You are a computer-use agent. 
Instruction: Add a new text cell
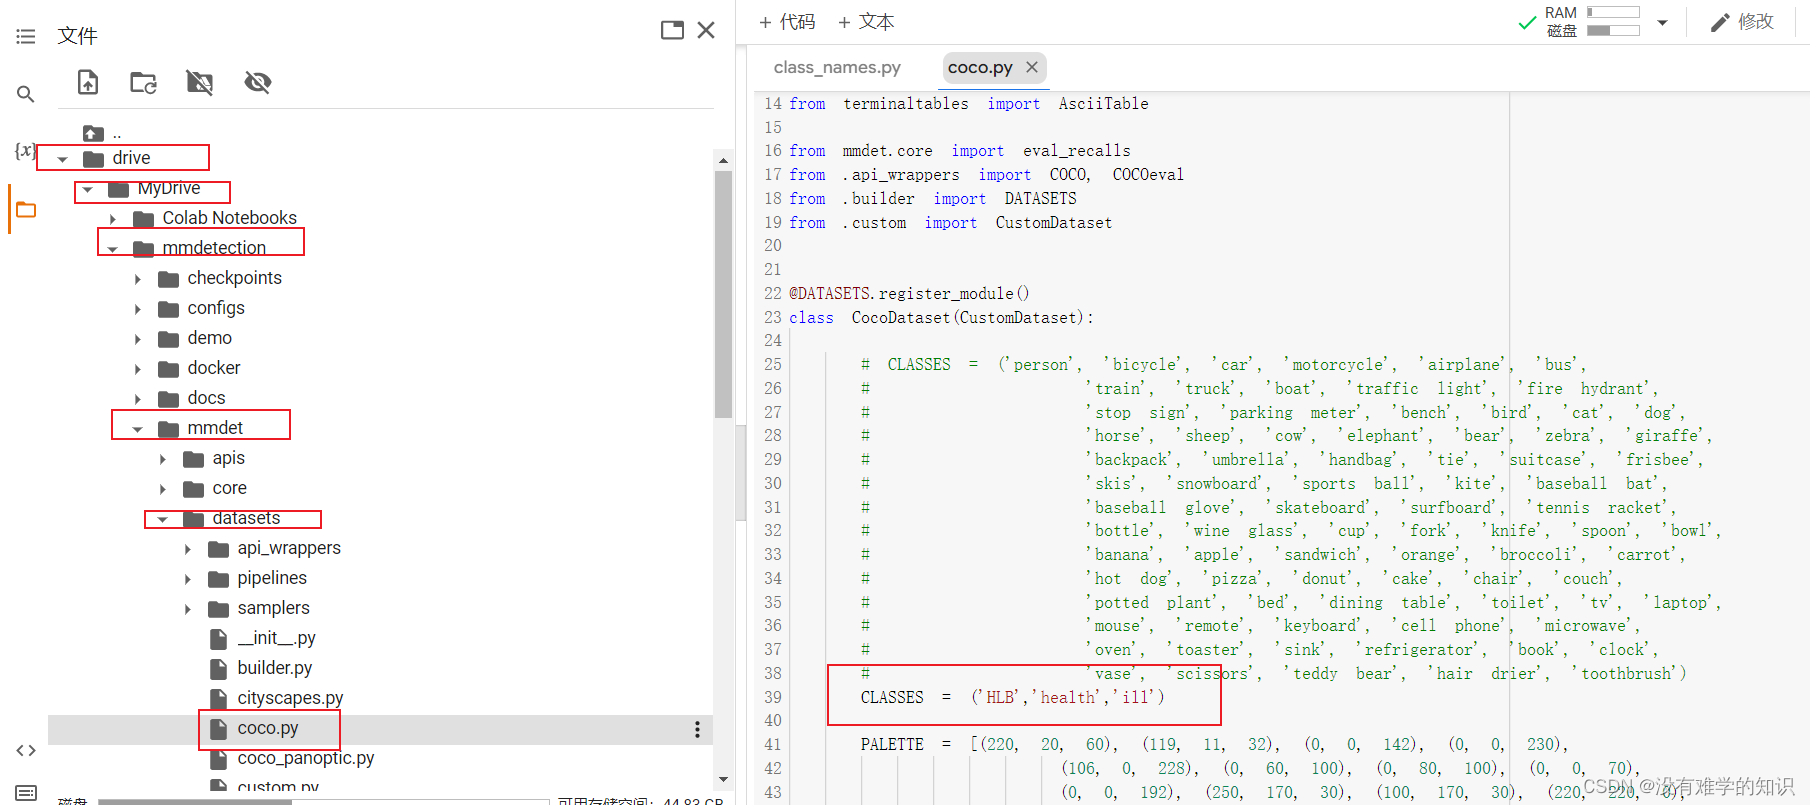coord(866,22)
